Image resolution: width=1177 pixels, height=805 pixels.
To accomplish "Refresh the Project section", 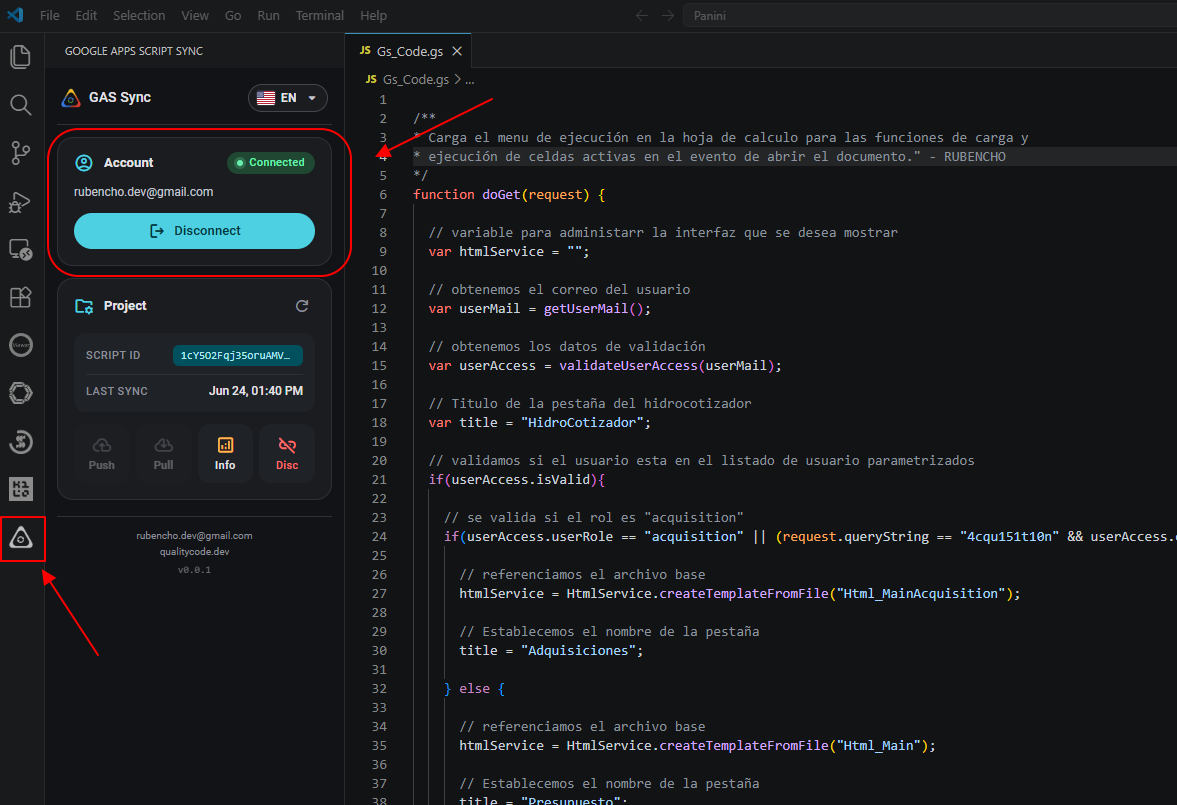I will click(x=302, y=306).
